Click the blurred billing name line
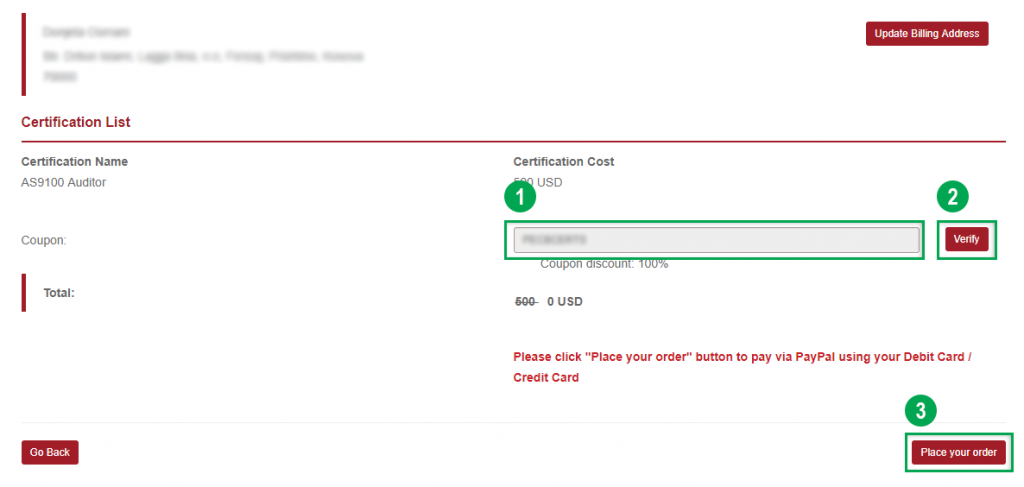This screenshot has width=1024, height=487. (86, 34)
